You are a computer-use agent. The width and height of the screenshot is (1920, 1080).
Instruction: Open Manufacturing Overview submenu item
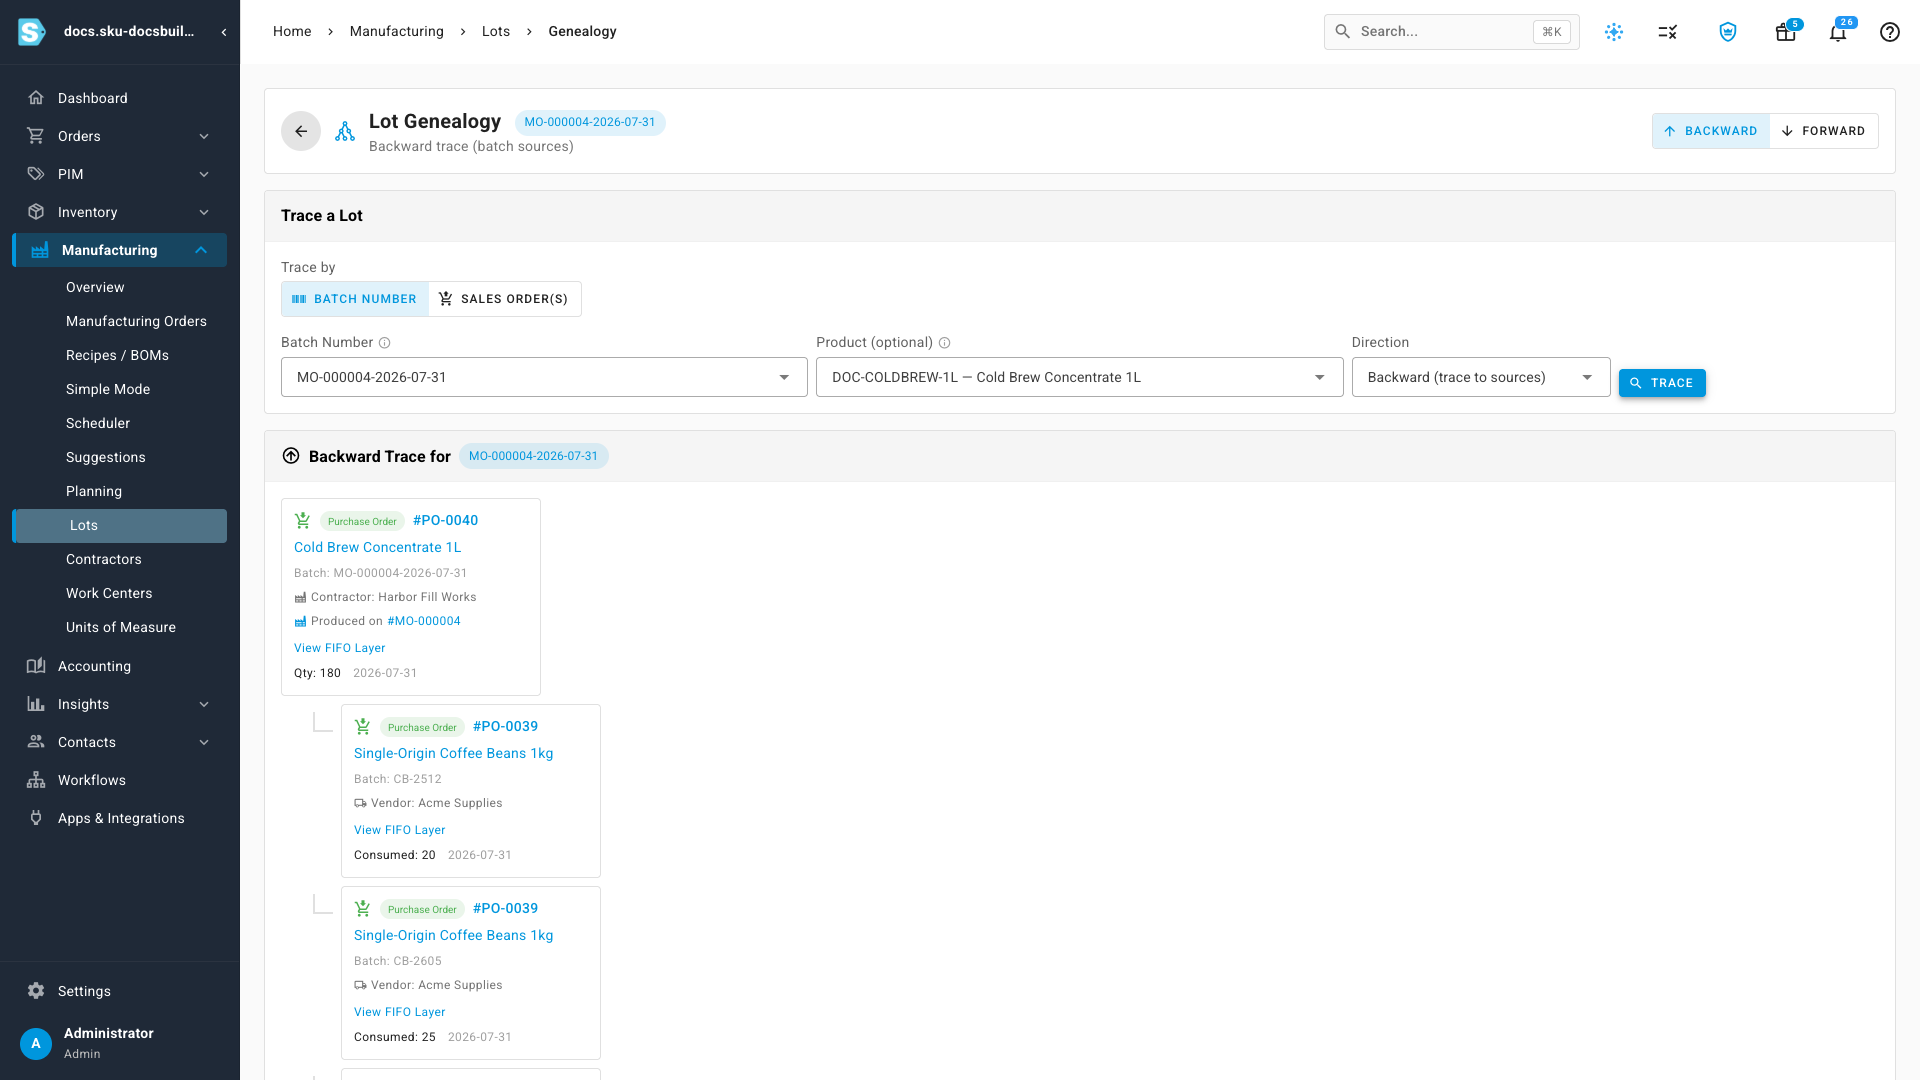coord(95,287)
